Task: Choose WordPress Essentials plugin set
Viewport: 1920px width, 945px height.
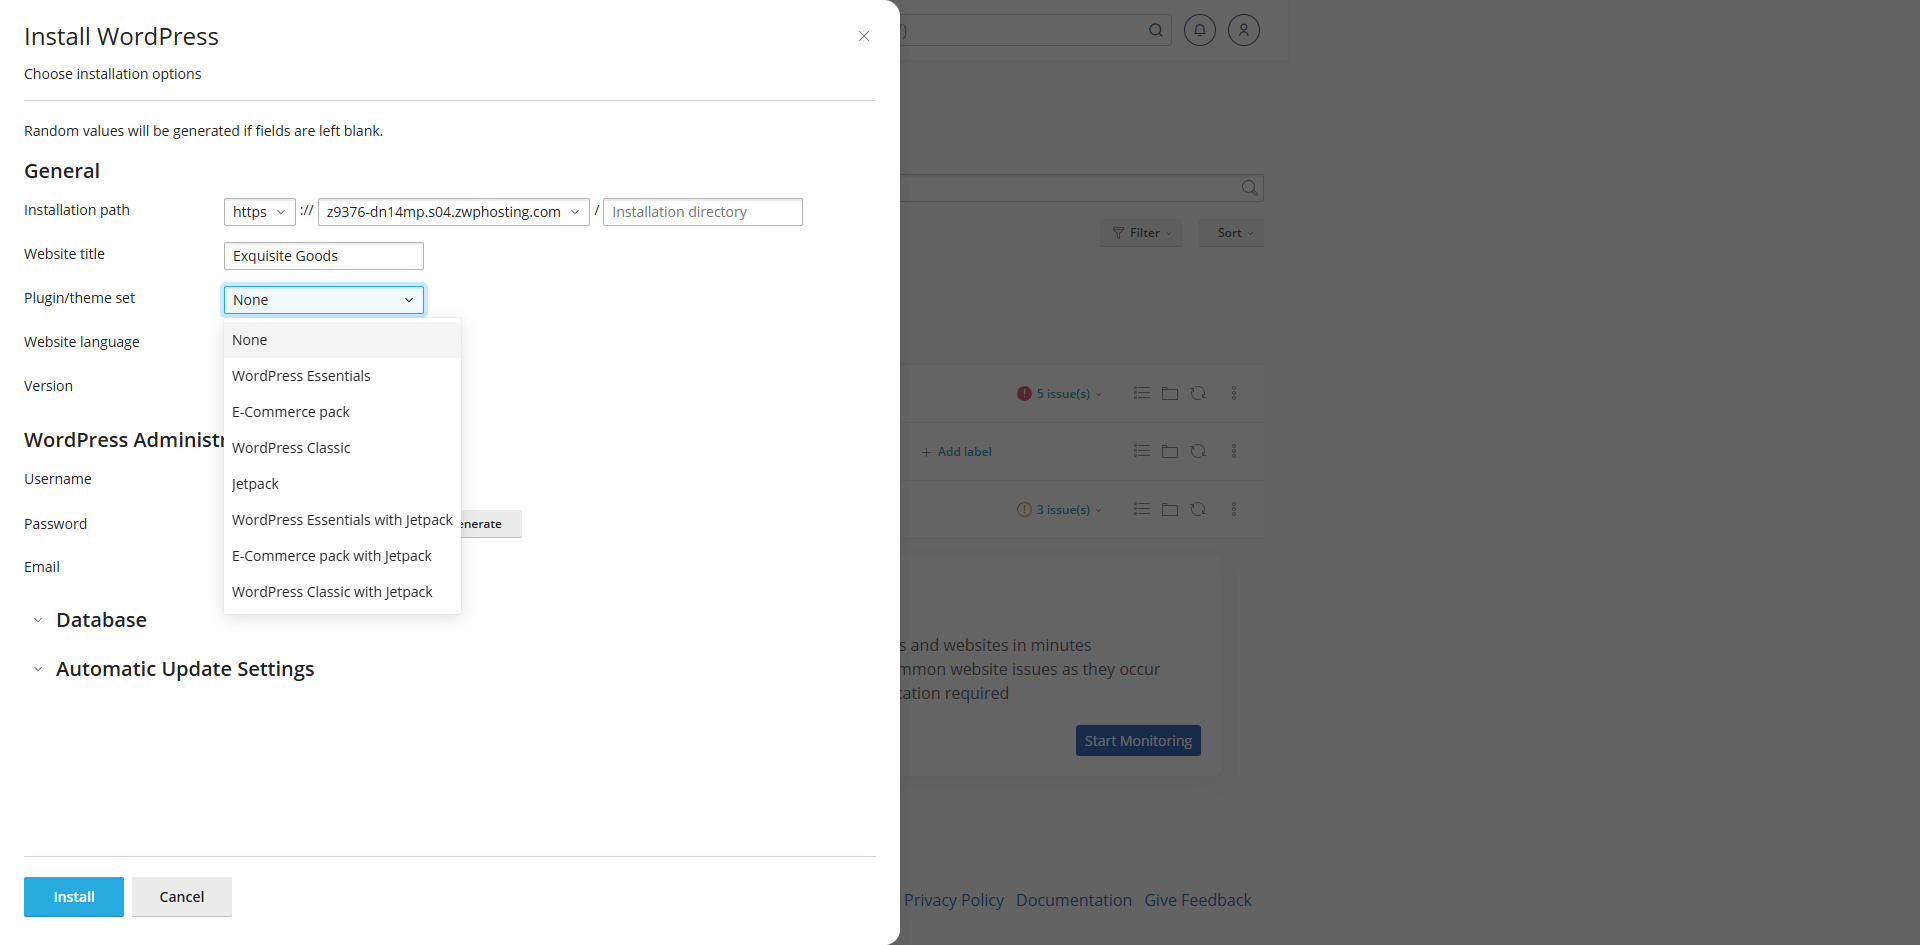Action: tap(342, 376)
